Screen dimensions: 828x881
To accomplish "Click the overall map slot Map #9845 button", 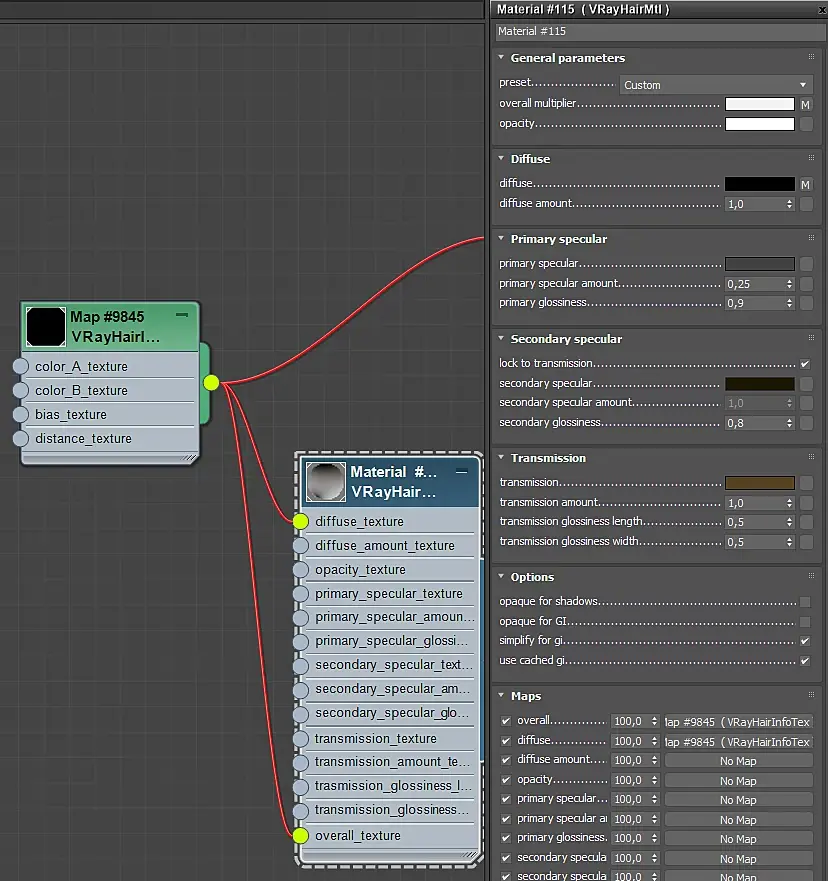I will tap(739, 721).
